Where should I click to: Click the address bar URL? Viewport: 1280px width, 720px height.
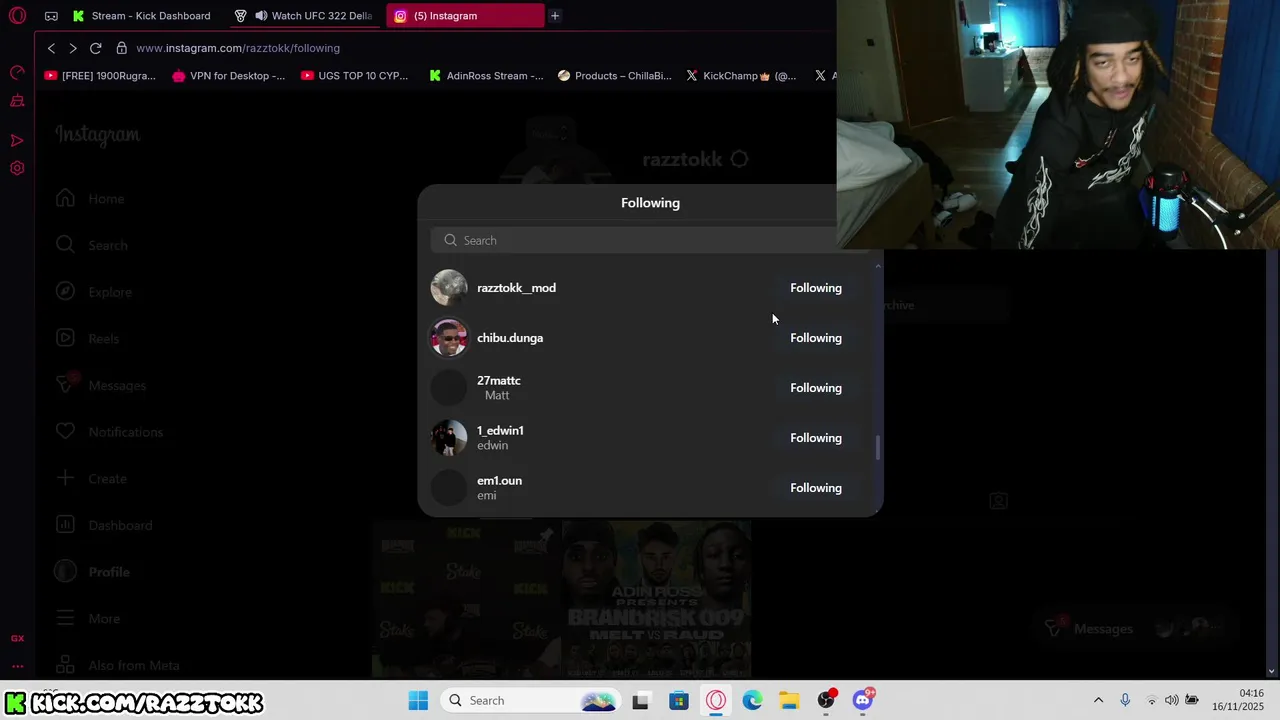tap(238, 48)
